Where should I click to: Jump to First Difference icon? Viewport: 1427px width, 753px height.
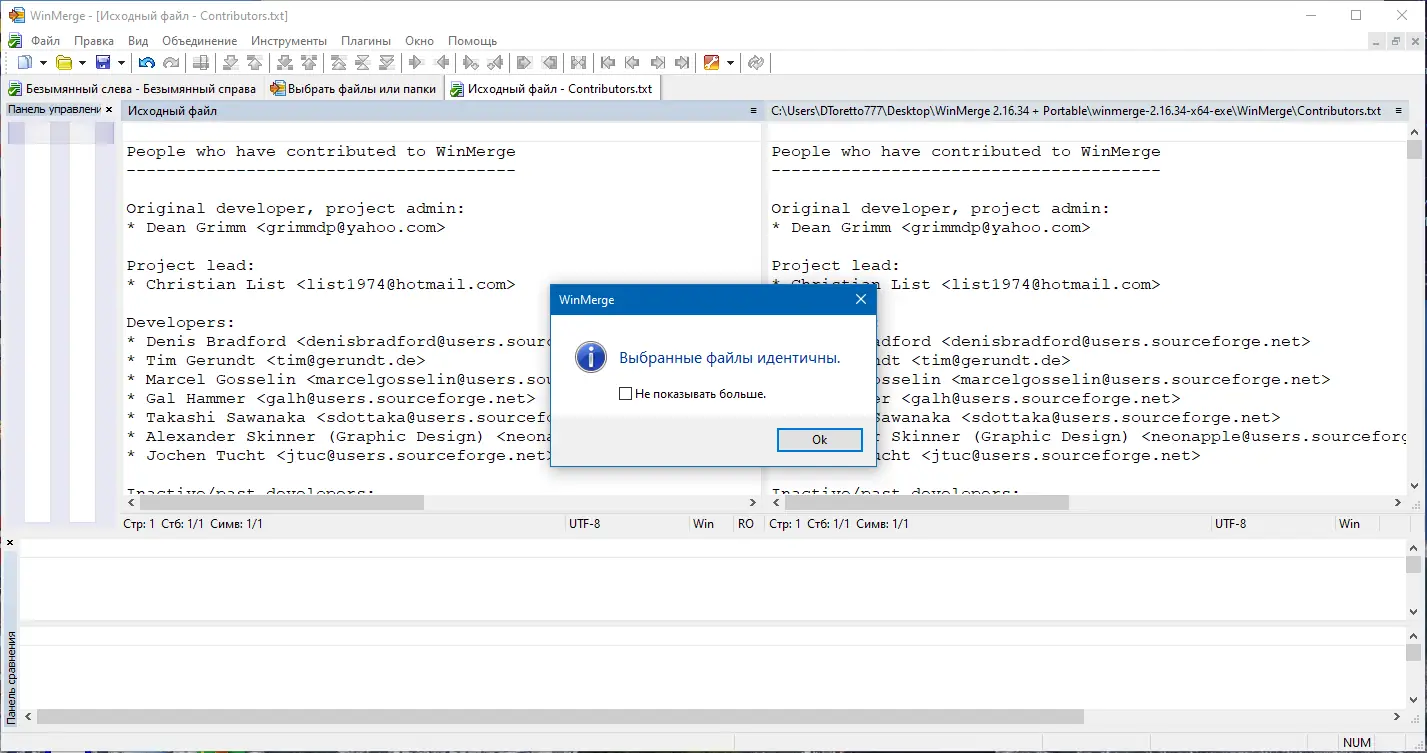pos(338,62)
